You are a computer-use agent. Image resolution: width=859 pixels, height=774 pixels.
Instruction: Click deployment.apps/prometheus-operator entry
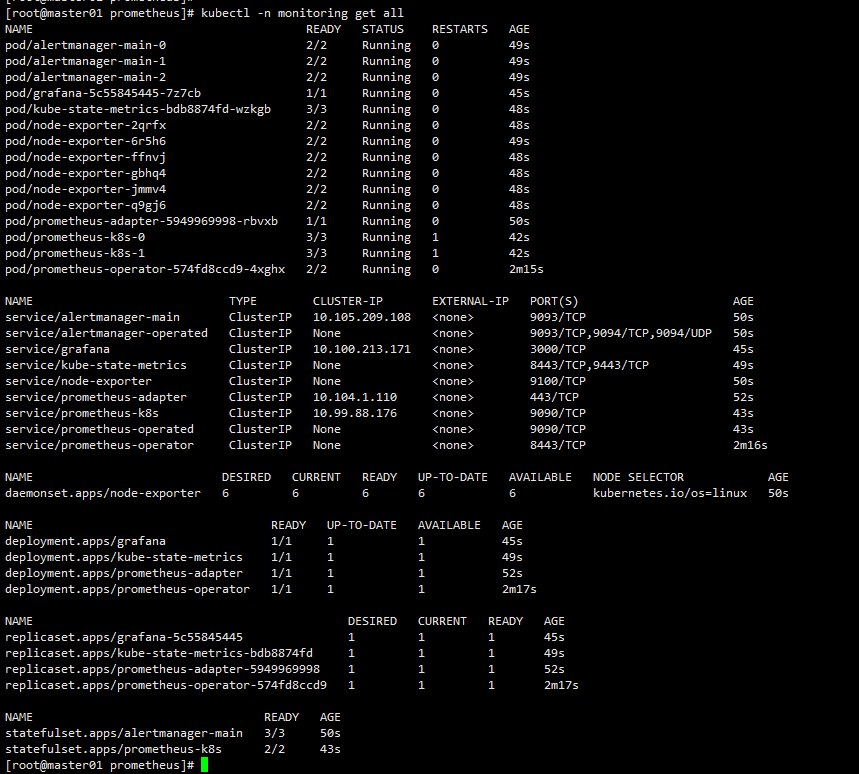(x=128, y=589)
